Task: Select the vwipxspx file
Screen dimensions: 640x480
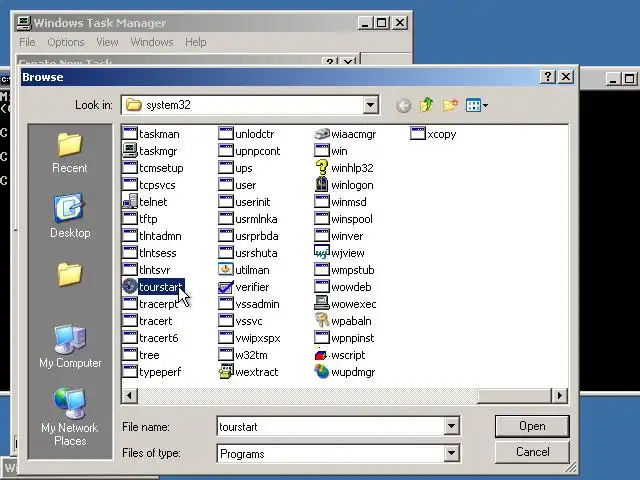Action: 249,338
